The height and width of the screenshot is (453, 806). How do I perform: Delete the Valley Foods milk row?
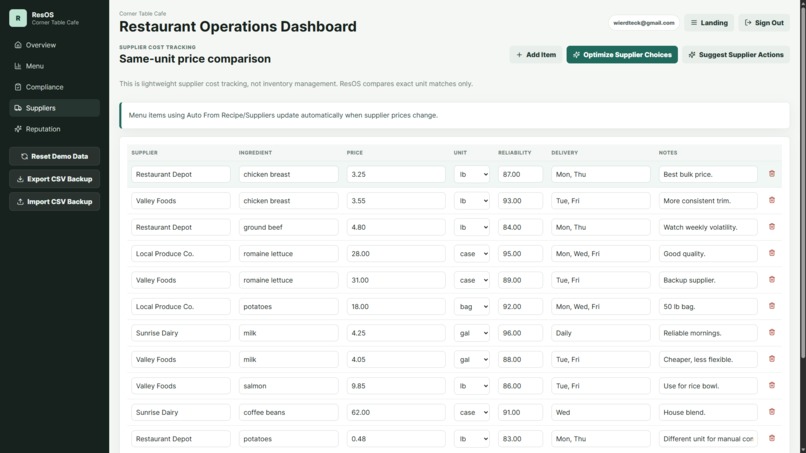click(x=772, y=359)
